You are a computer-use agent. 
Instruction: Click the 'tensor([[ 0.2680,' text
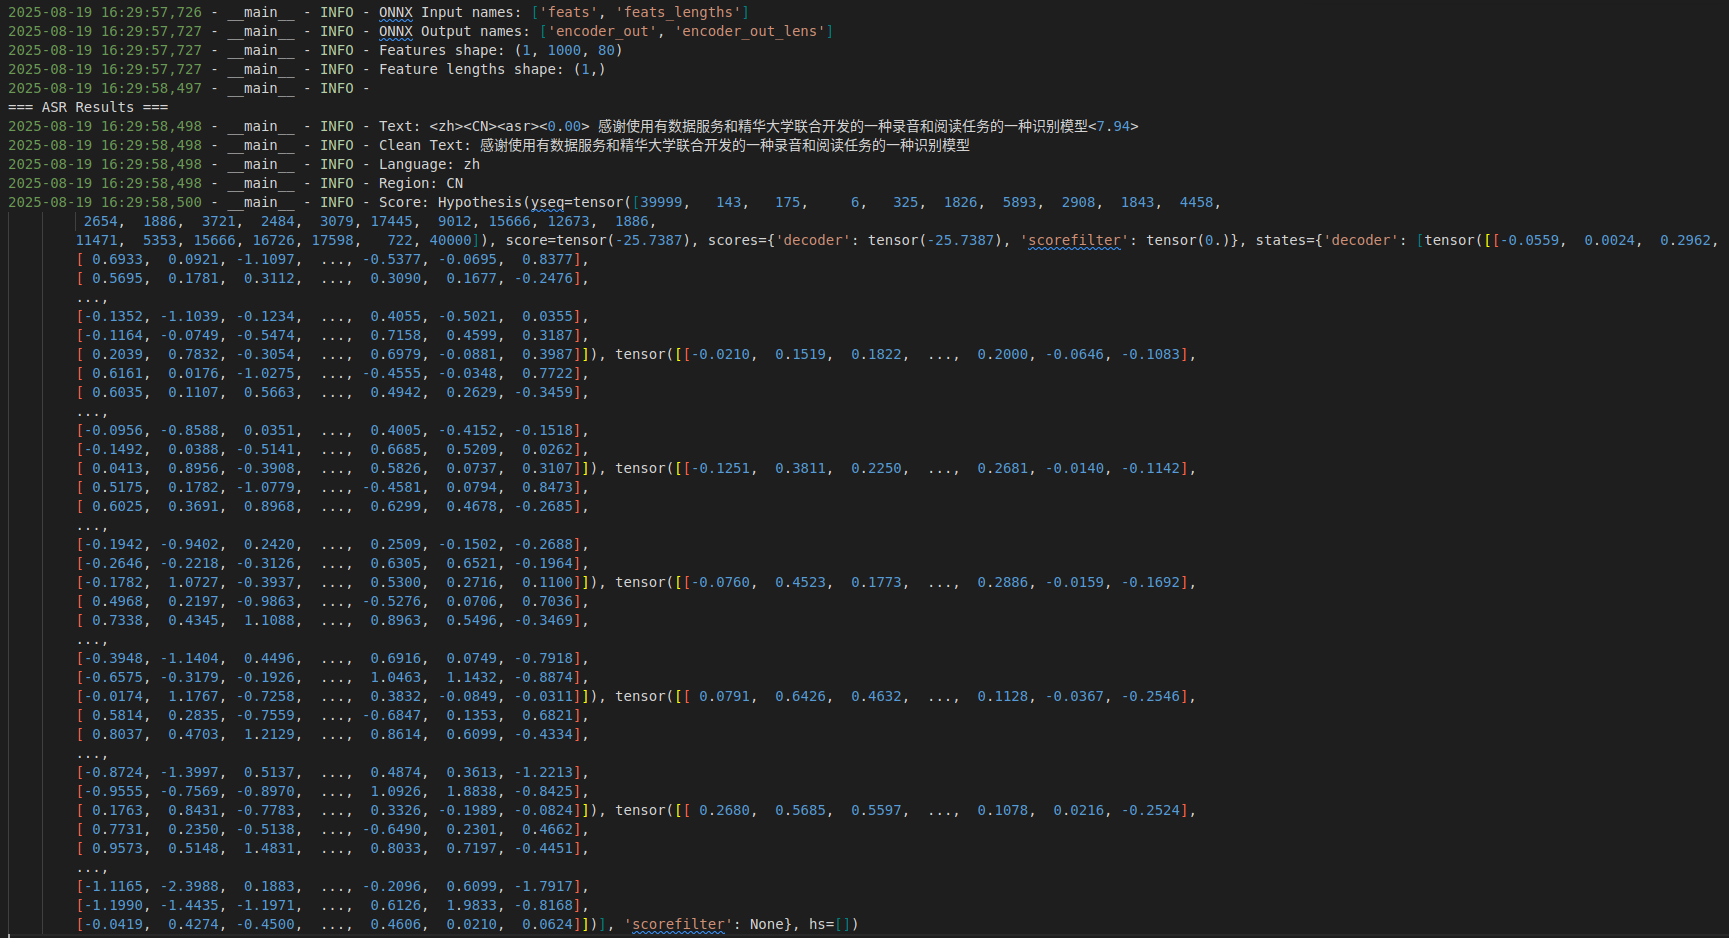686,810
